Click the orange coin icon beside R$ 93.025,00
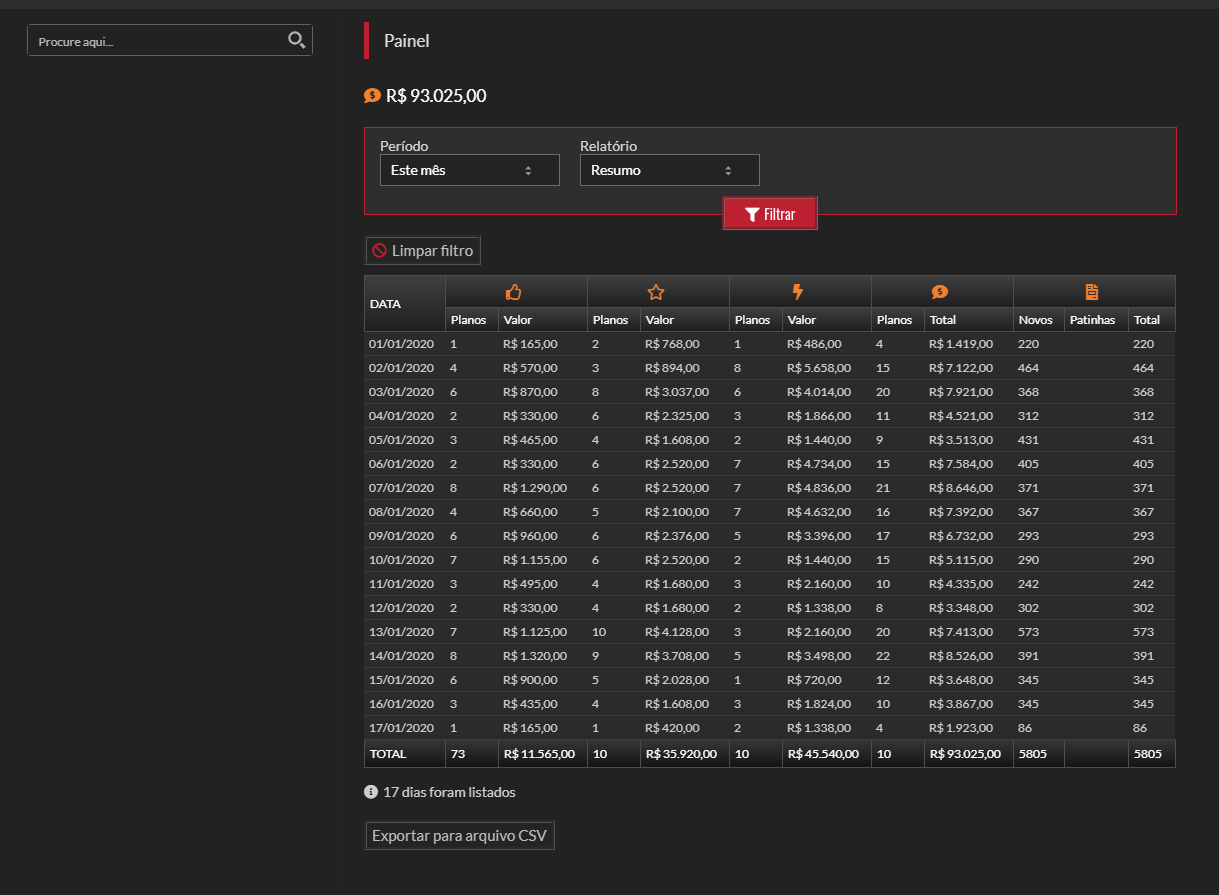Screen dimensions: 1219x895 coord(372,96)
